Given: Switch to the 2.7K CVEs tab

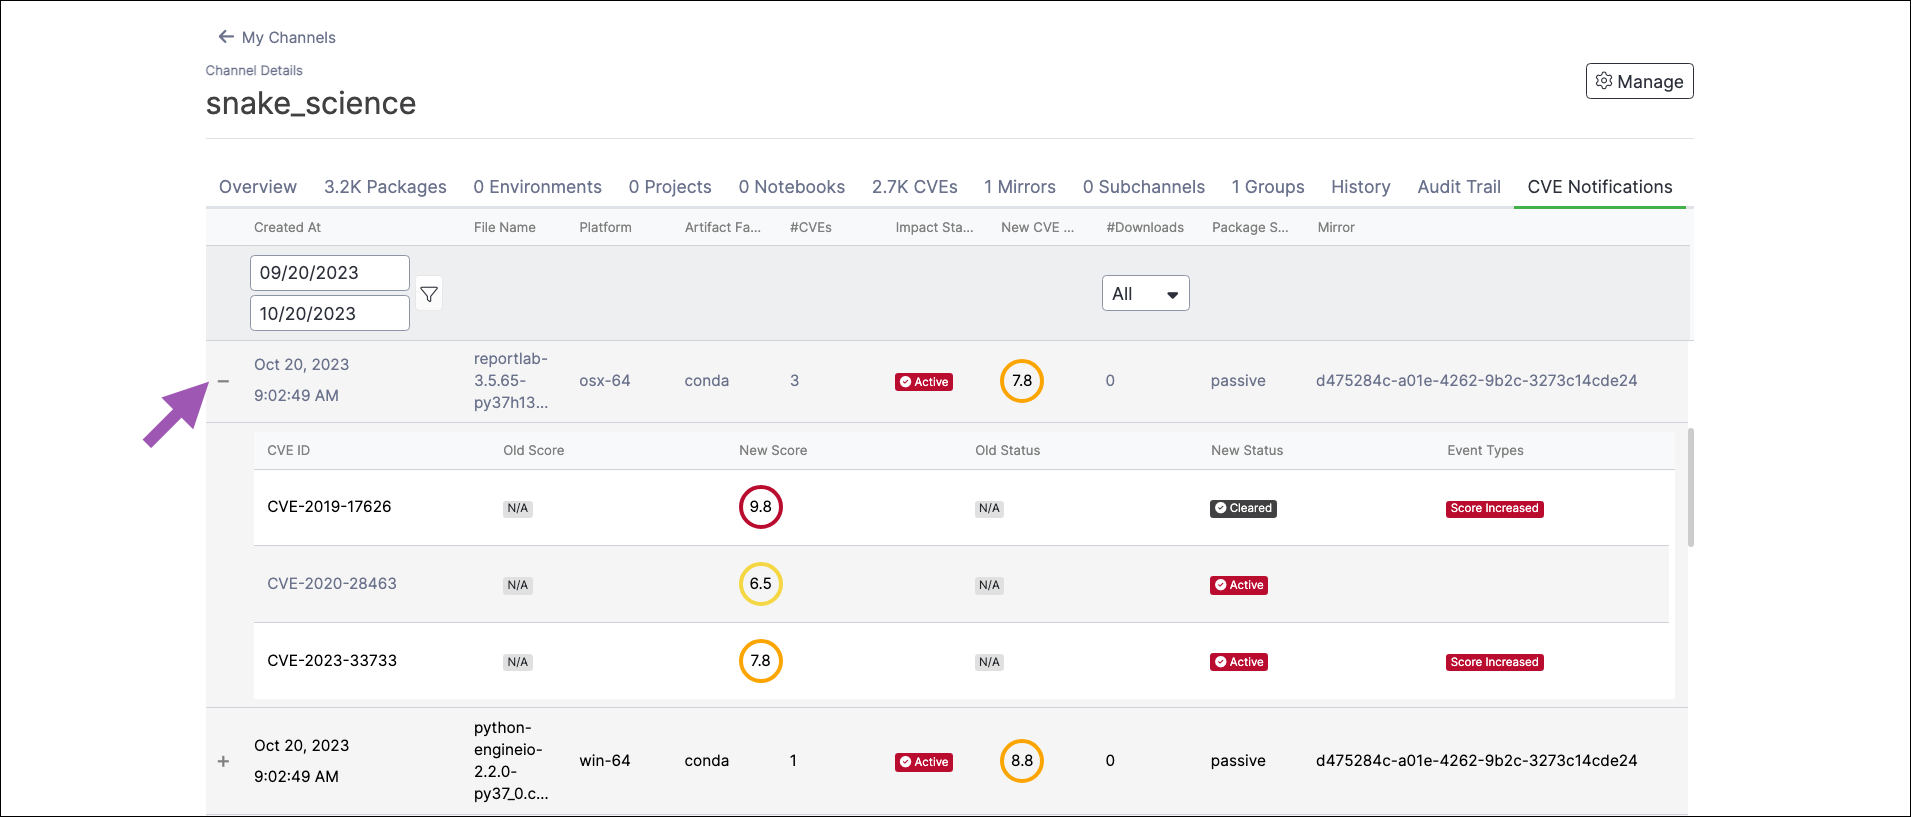Looking at the screenshot, I should click(914, 187).
